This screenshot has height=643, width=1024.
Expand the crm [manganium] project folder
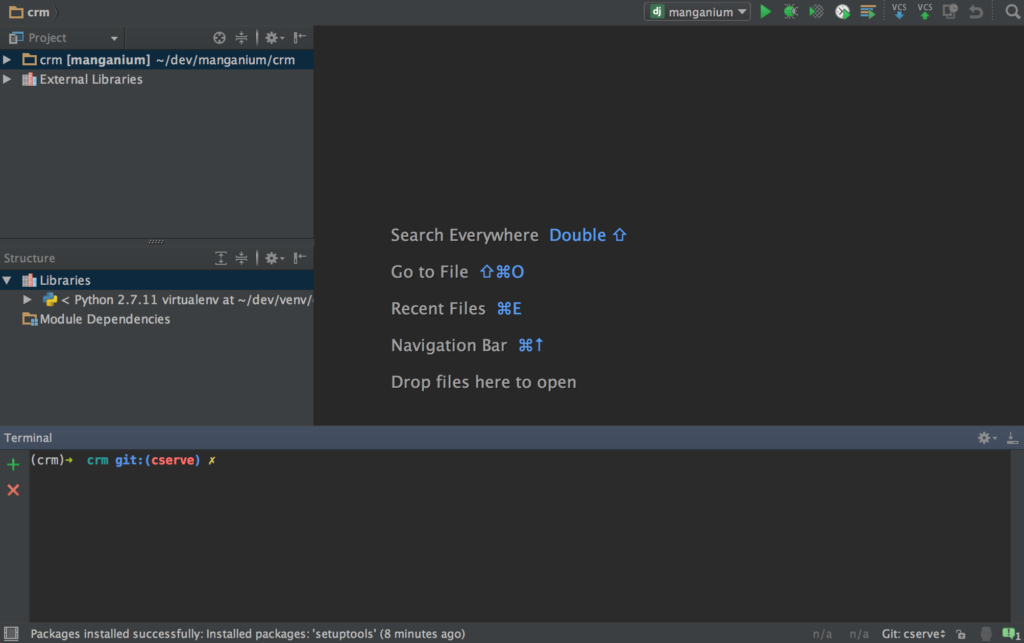(7, 59)
